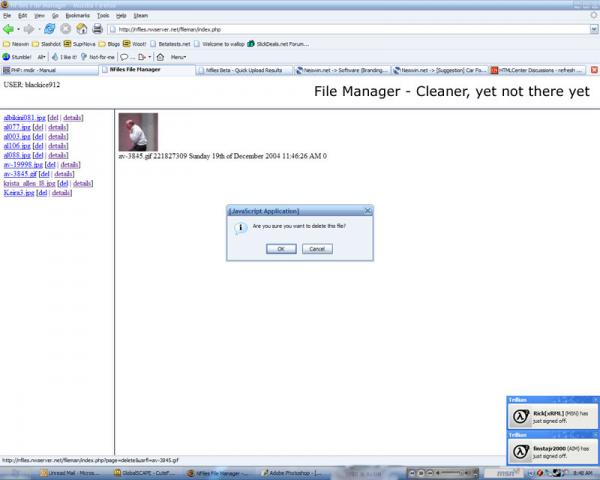
Task: Open the StumbleUpon Menu dropdown
Action: [178, 57]
